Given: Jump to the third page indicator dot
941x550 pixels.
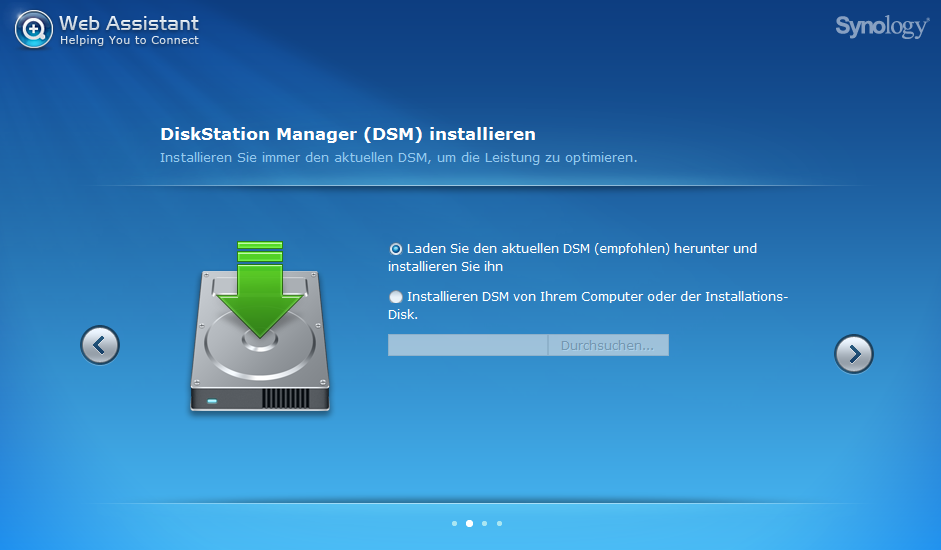Looking at the screenshot, I should coord(484,524).
